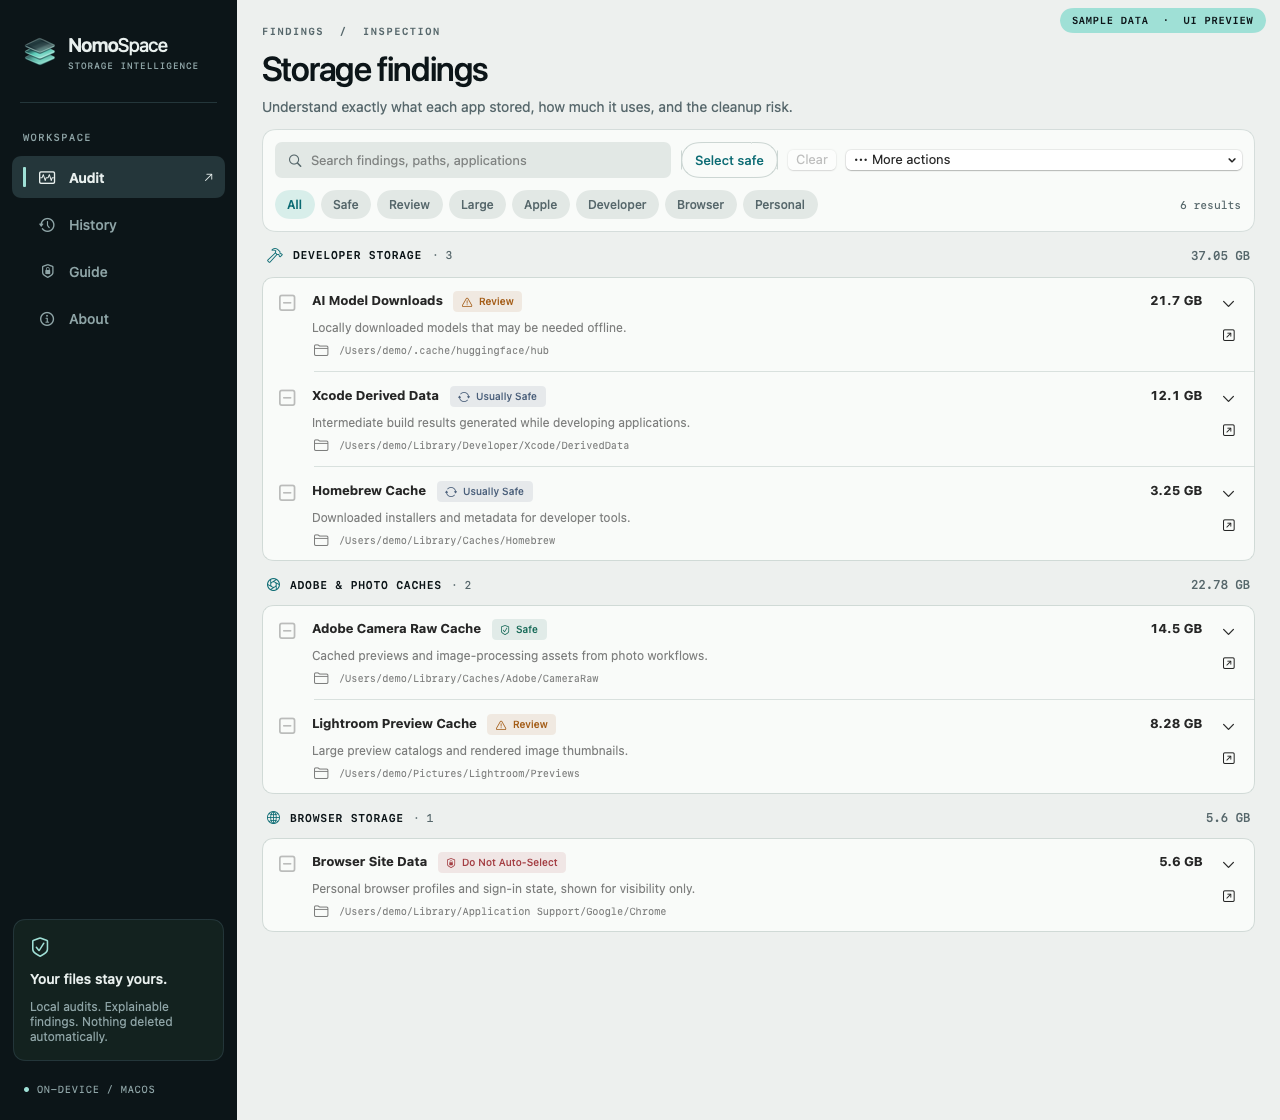Select the All filter chip
The height and width of the screenshot is (1120, 1280).
pyautogui.click(x=294, y=205)
